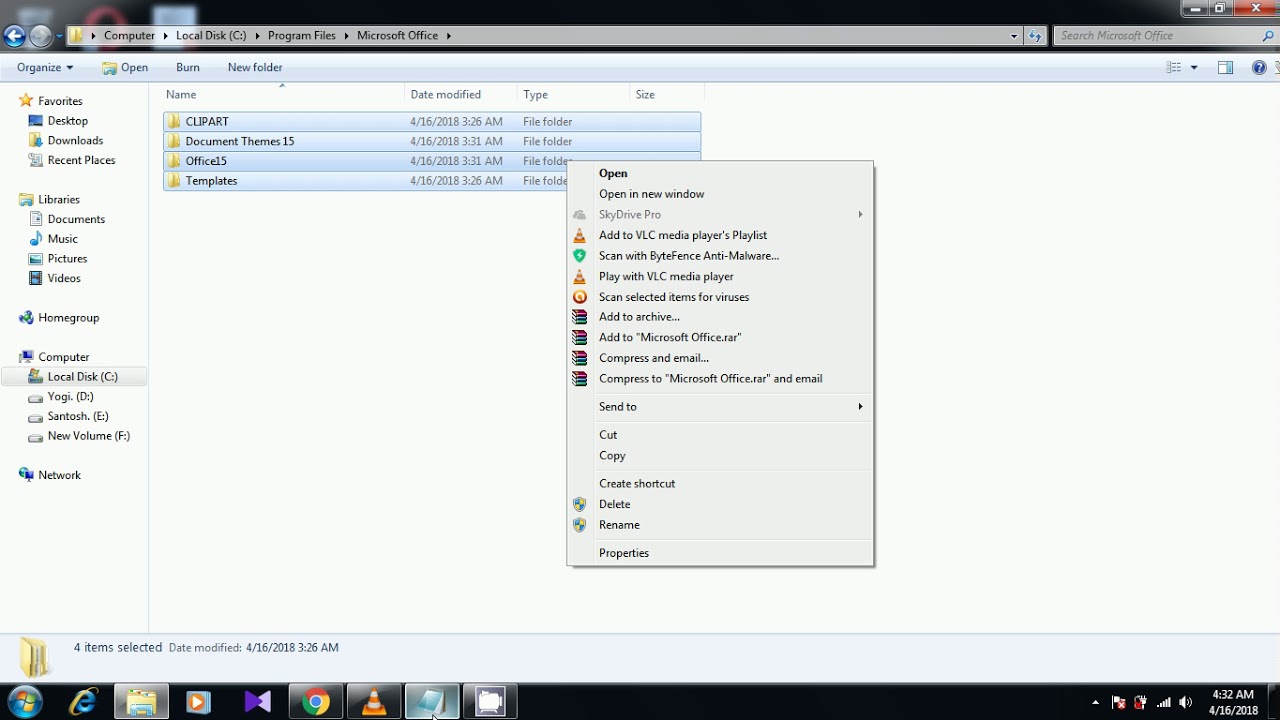
Task: Click the Document Themes 15 folder icon
Action: (174, 141)
